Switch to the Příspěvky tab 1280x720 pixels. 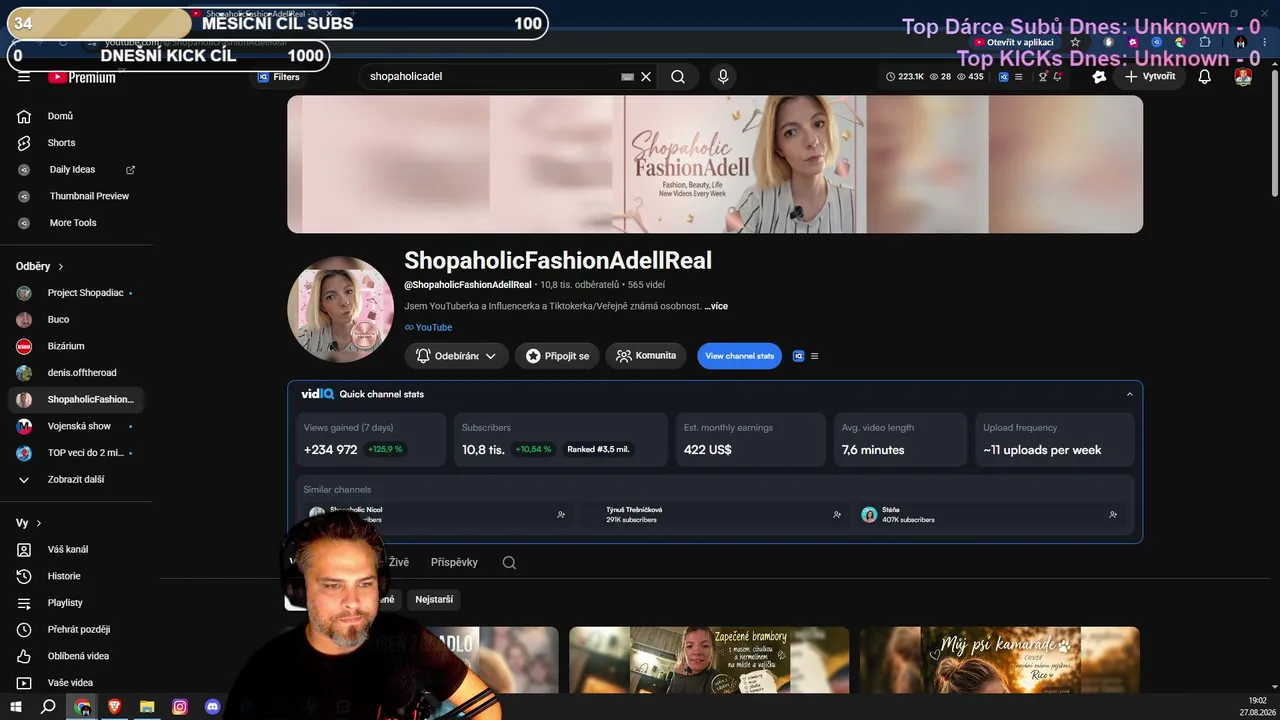tap(454, 563)
